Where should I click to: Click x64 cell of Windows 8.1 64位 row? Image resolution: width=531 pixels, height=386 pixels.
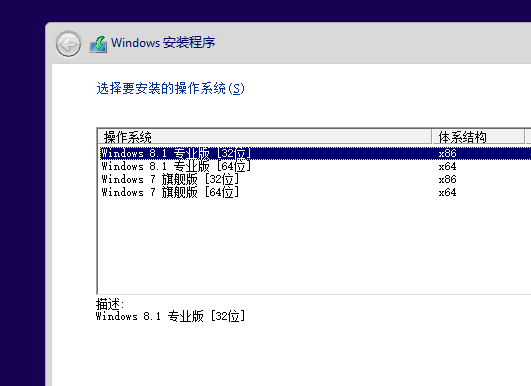click(x=447, y=166)
